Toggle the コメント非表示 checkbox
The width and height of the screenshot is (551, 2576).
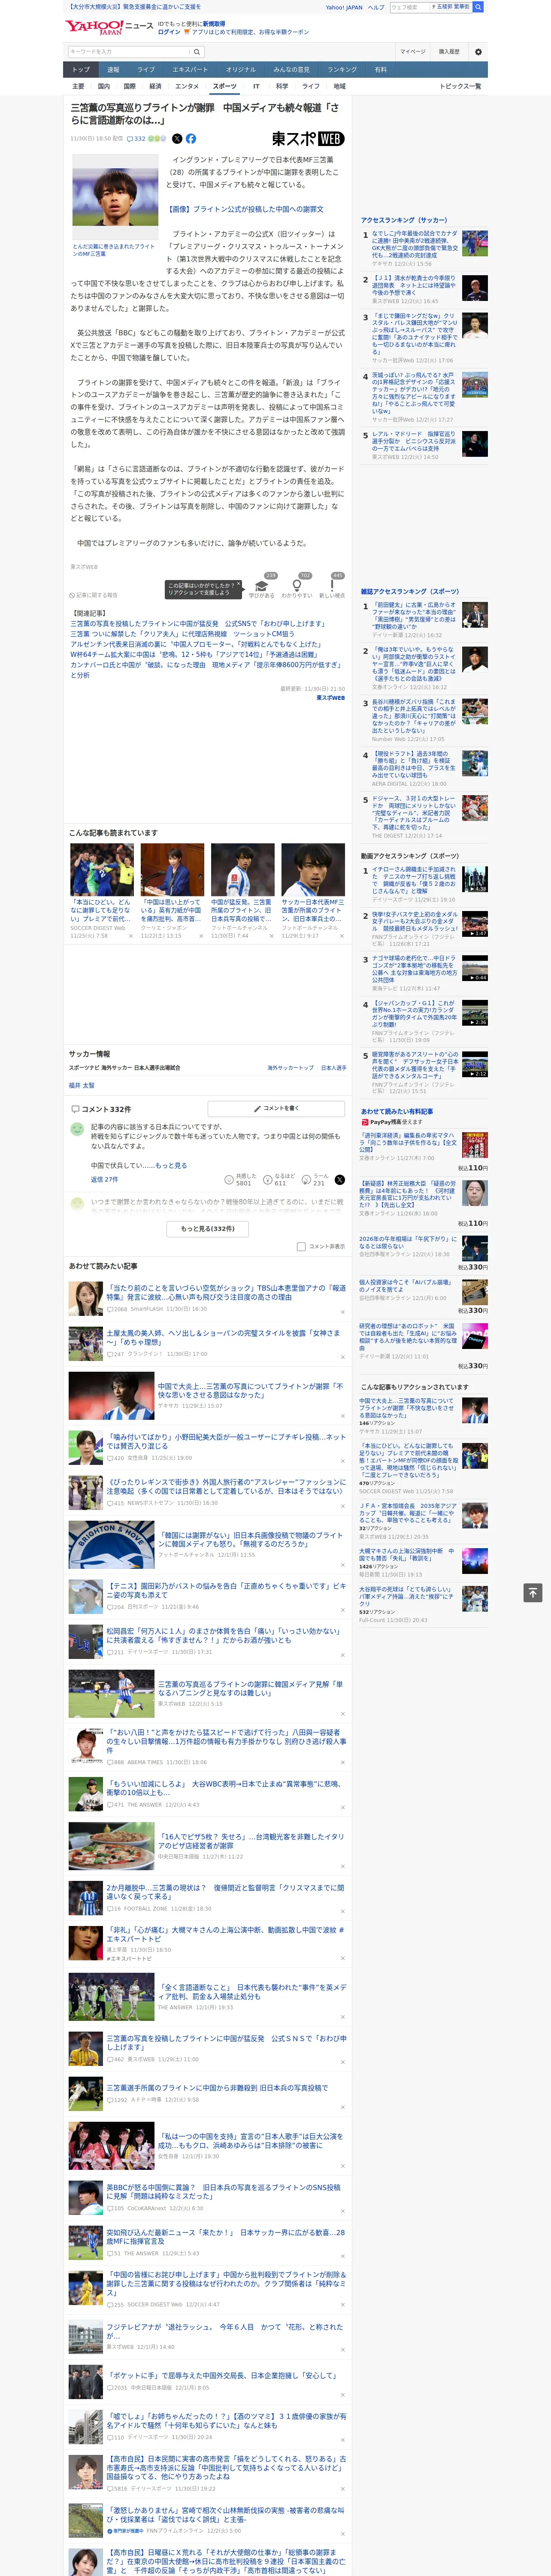point(301,1247)
